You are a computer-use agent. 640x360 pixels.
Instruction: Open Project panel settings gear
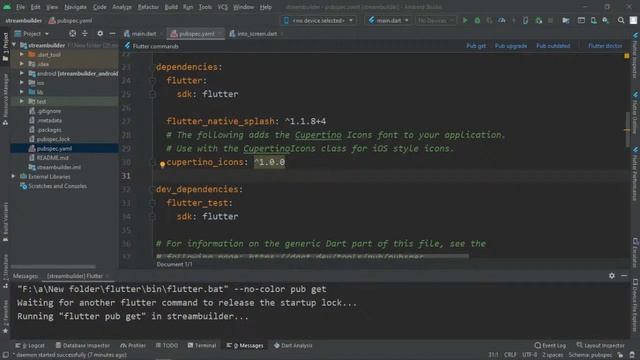click(100, 33)
